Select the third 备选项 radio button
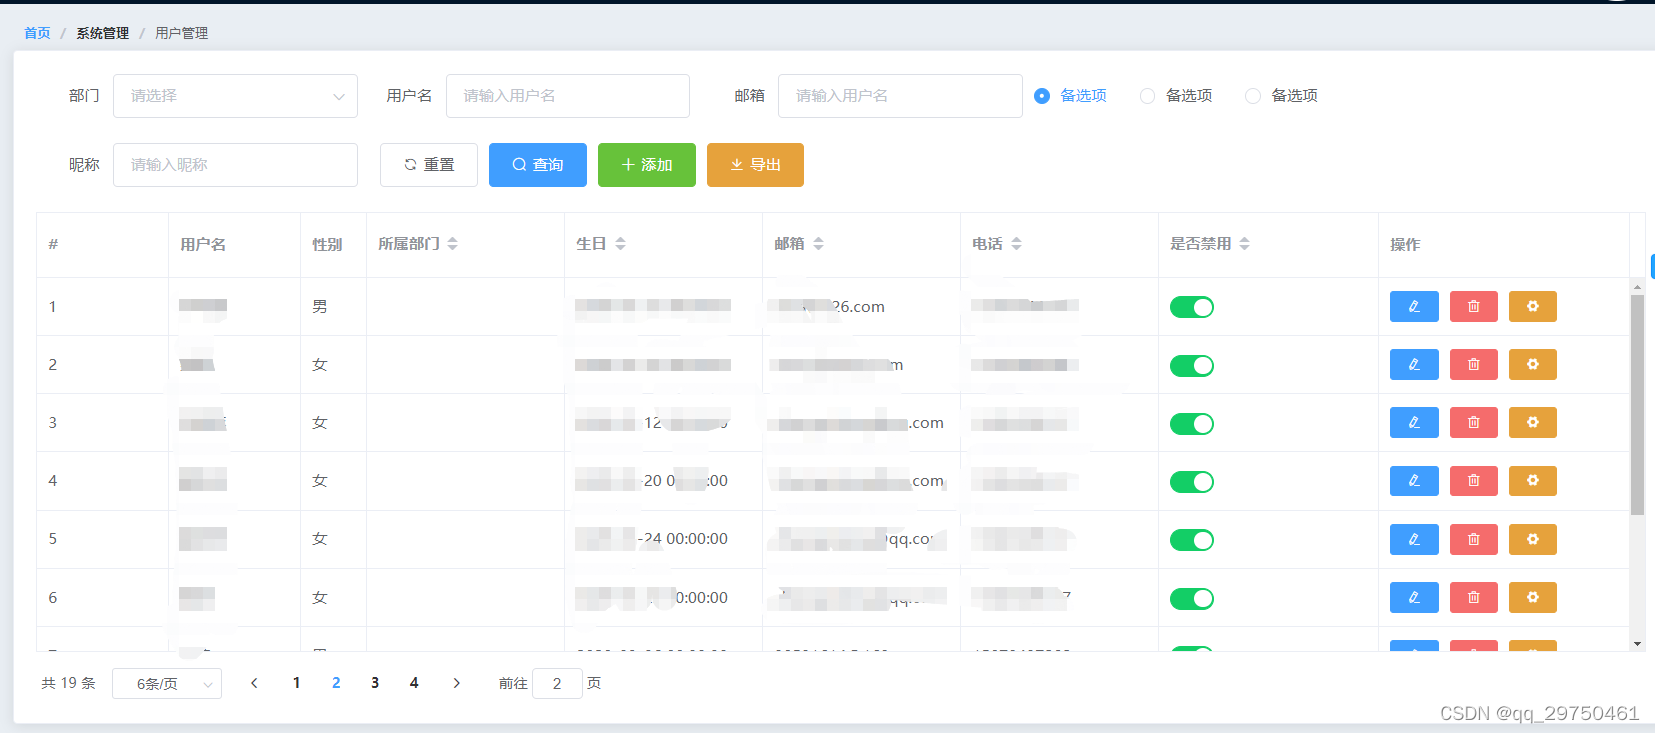Image resolution: width=1655 pixels, height=733 pixels. tap(1252, 96)
